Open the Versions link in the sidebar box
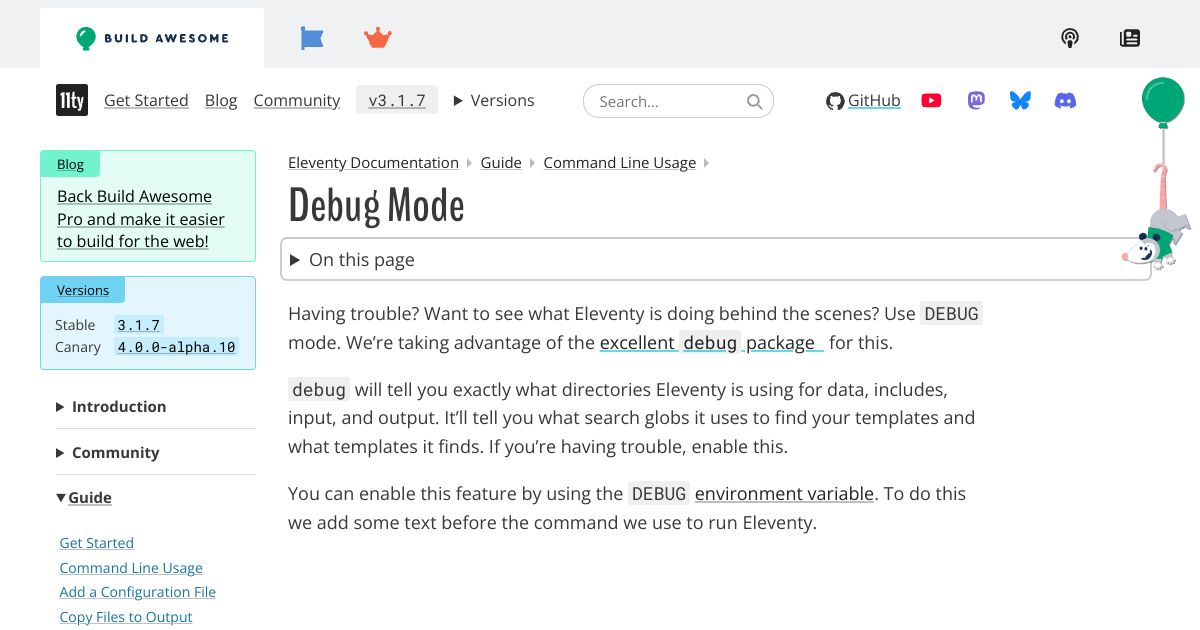This screenshot has height=630, width=1200. coord(83,290)
